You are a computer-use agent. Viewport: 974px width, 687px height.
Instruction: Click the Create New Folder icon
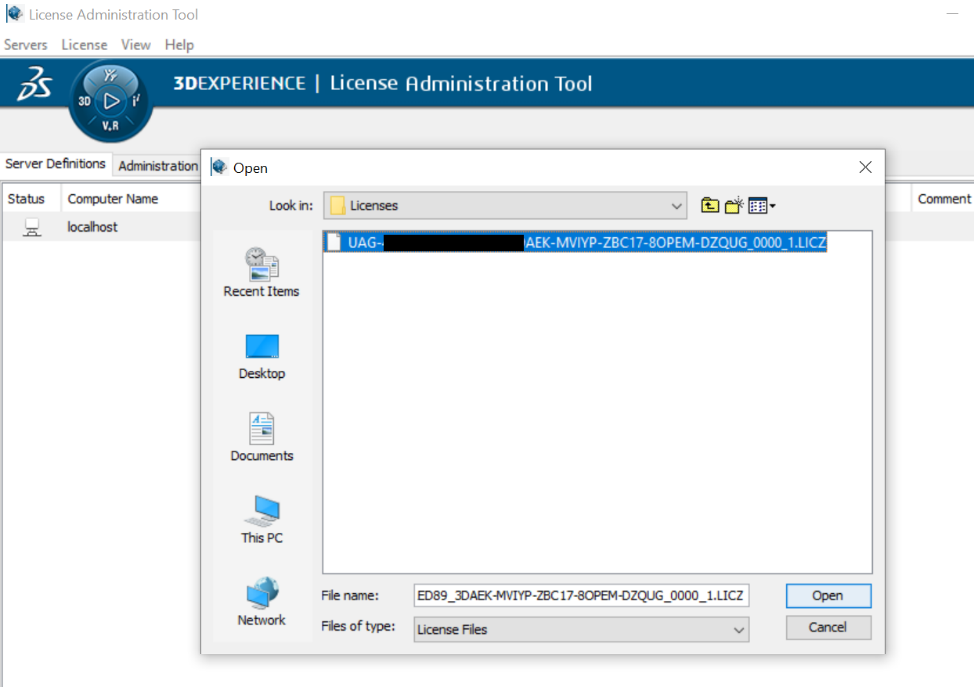[x=734, y=205]
